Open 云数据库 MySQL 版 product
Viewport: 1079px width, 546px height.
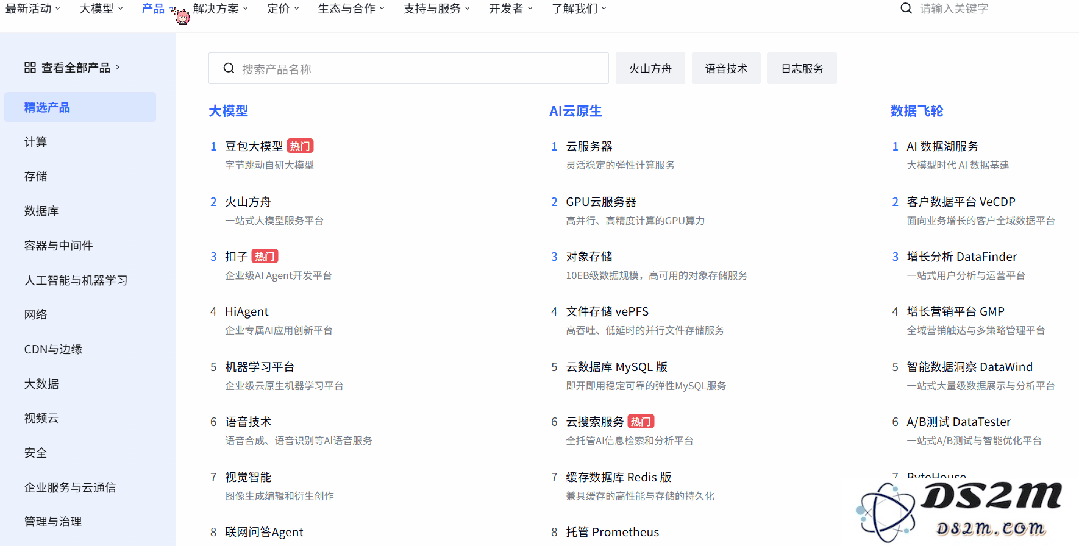pyautogui.click(x=617, y=367)
